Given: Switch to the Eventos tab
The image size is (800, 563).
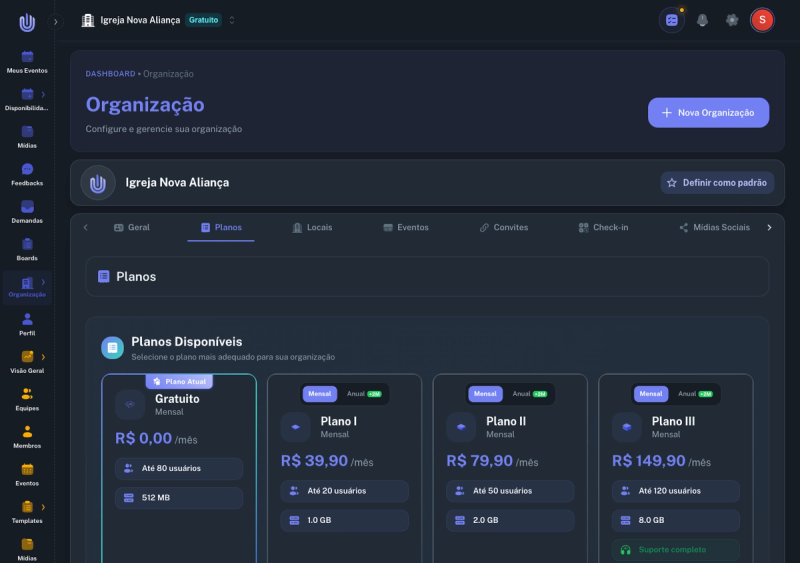Looking at the screenshot, I should (406, 228).
